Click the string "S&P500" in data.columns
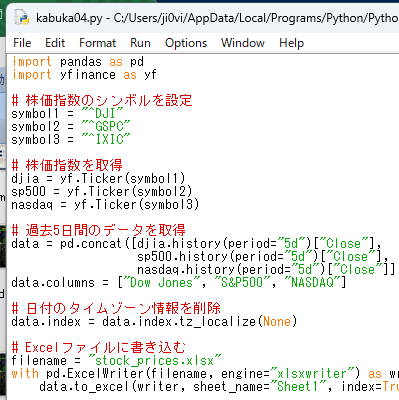399x400 pixels. tap(242, 283)
